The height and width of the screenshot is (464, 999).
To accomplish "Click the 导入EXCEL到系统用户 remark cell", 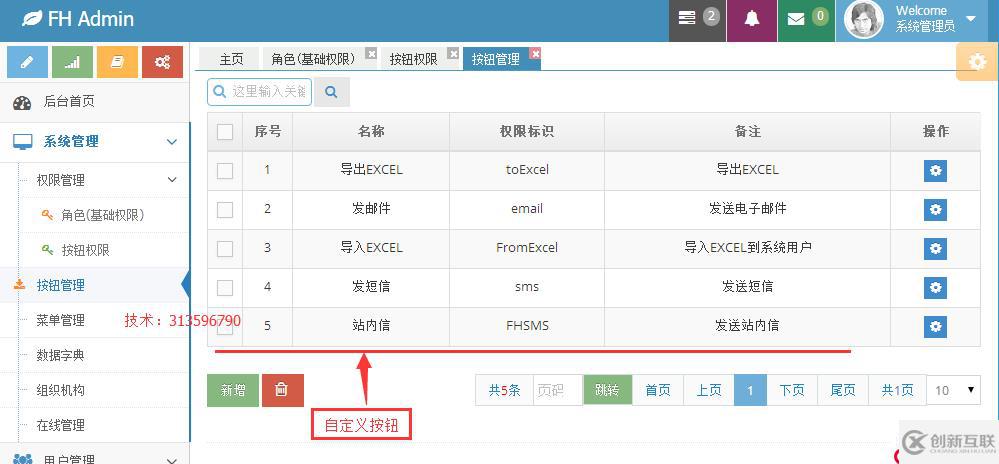I will 747,248.
